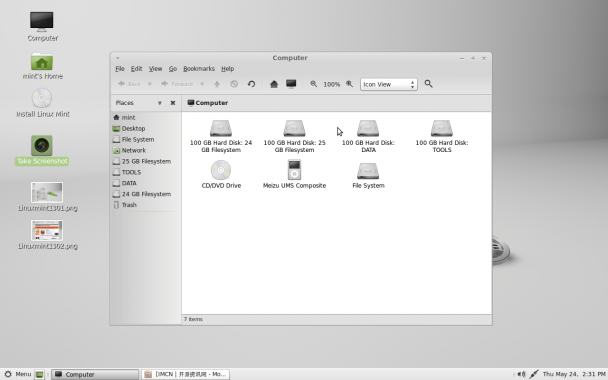Image resolution: width=608 pixels, height=380 pixels.
Task: Click the Forward navigation button
Action: 177,84
